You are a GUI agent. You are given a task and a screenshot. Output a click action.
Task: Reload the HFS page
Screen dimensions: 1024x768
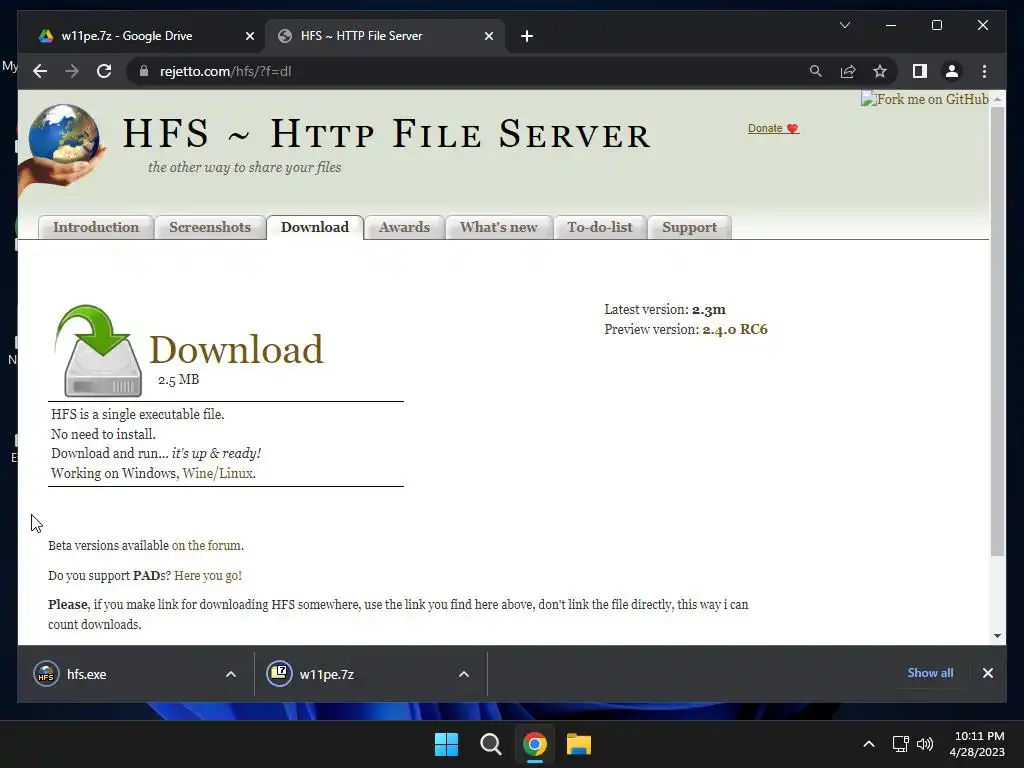104,71
